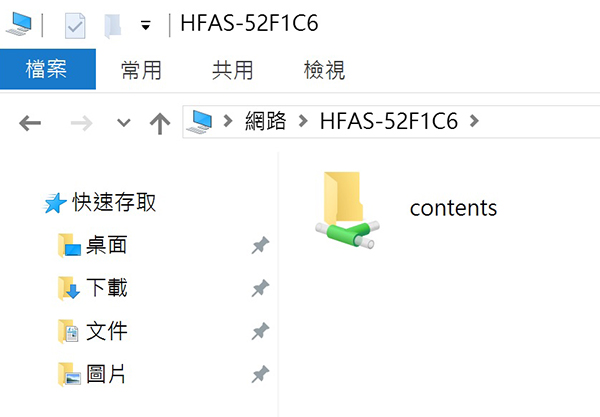Open the Customize Quick Access Toolbar dropdown arrow

[x=145, y=26]
